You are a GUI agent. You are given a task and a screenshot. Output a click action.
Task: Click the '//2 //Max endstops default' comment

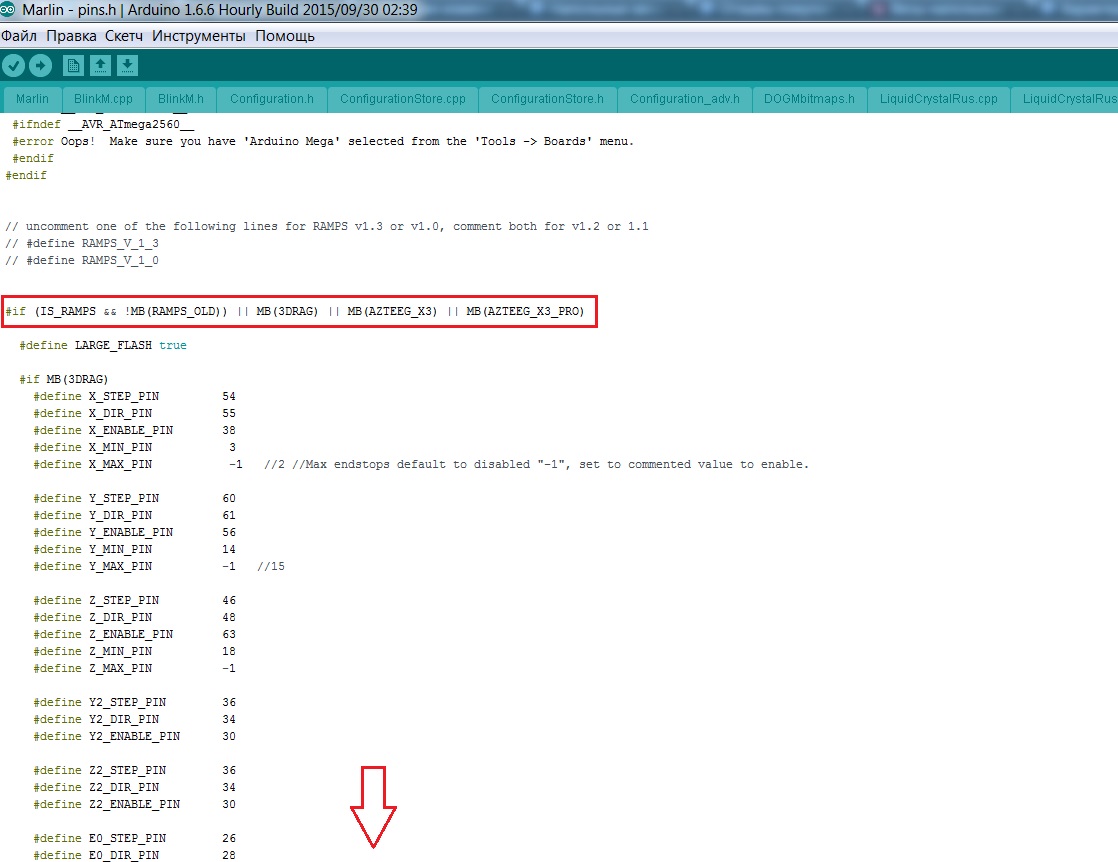click(536, 464)
